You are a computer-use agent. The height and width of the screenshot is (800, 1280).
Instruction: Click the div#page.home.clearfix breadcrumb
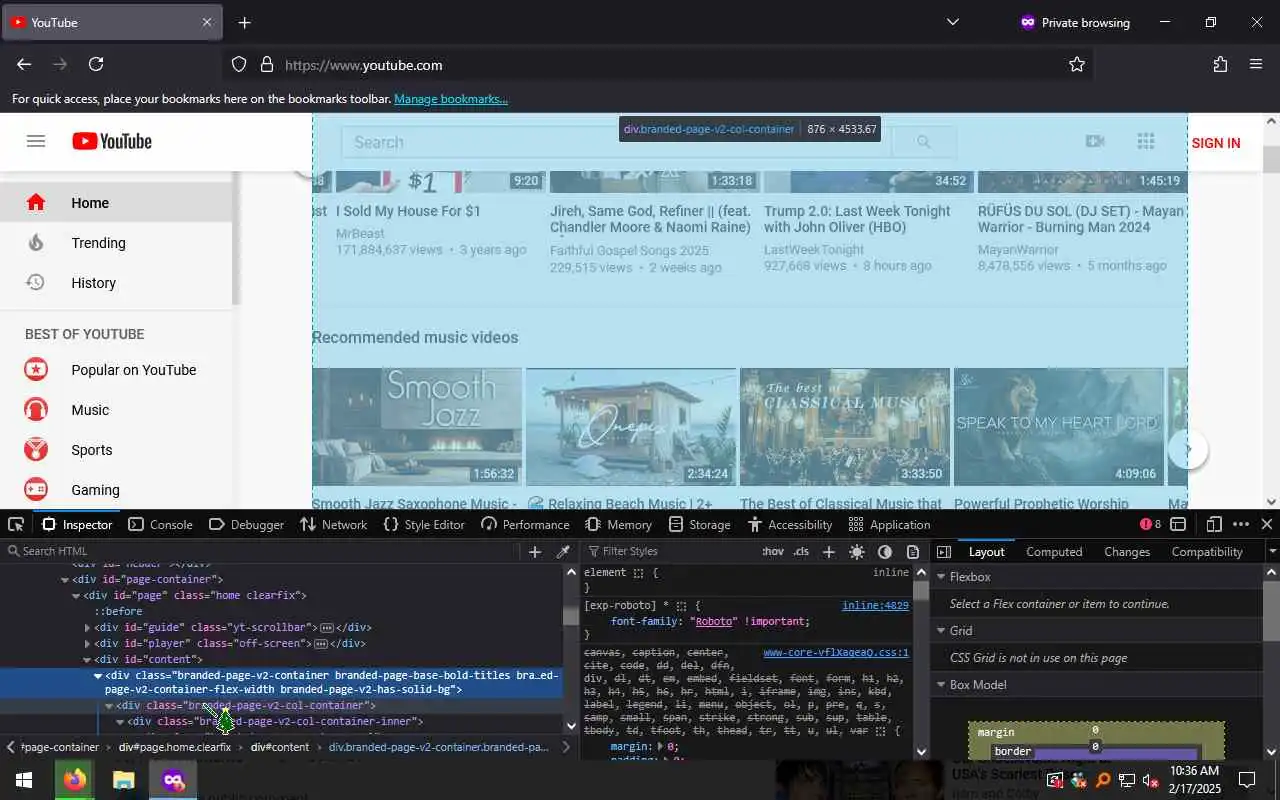point(175,747)
